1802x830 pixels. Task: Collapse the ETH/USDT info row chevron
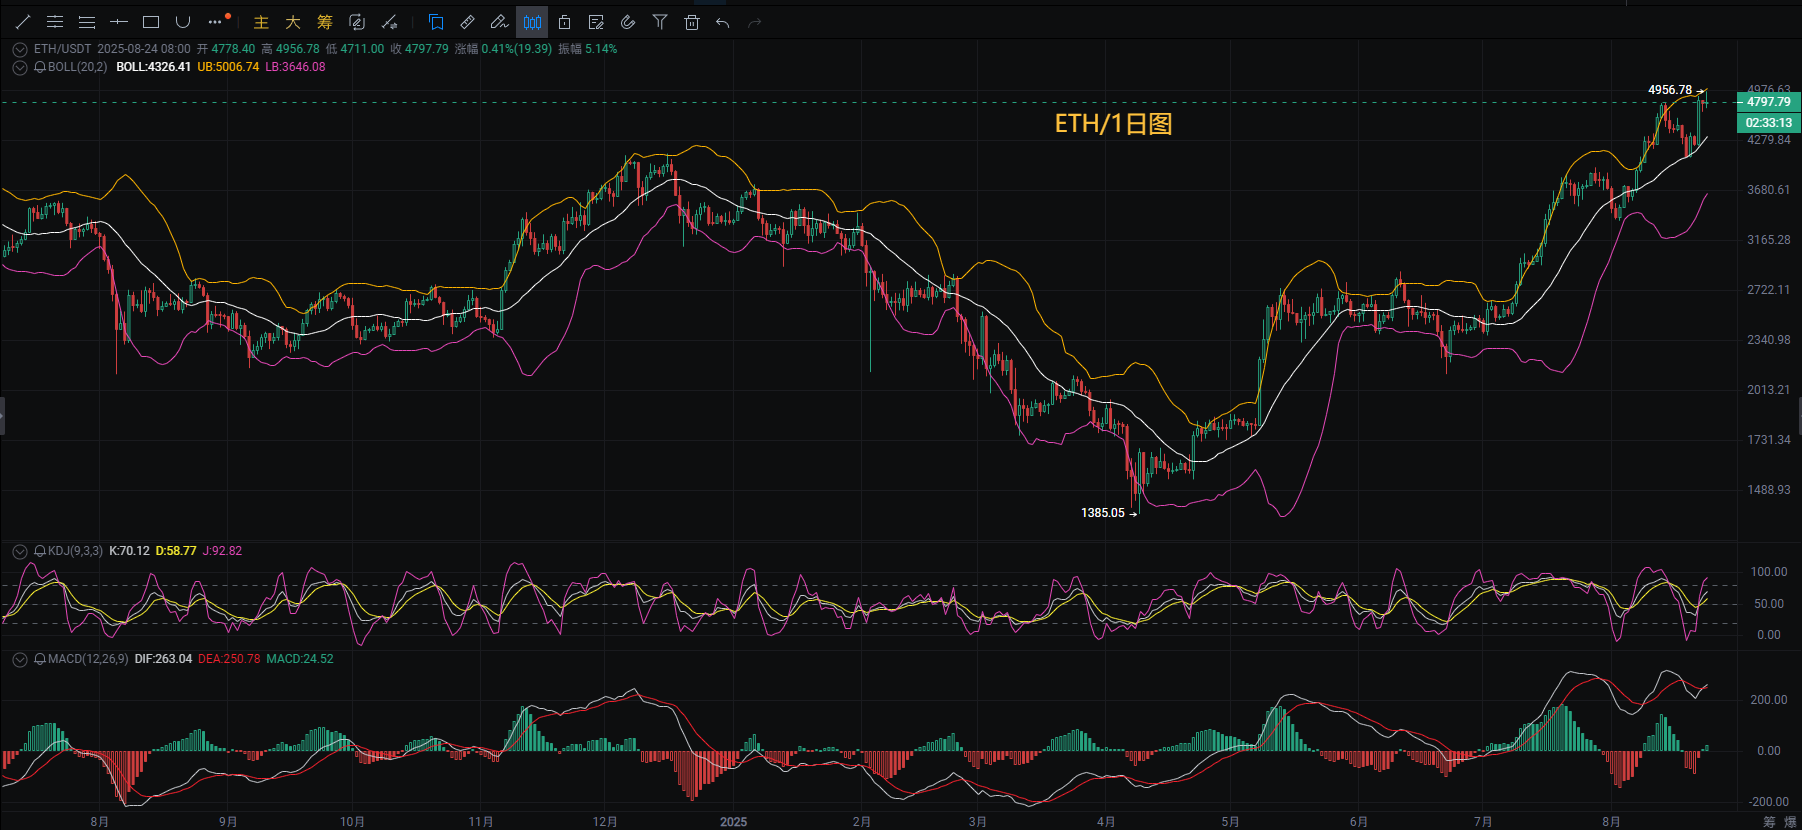tap(20, 49)
